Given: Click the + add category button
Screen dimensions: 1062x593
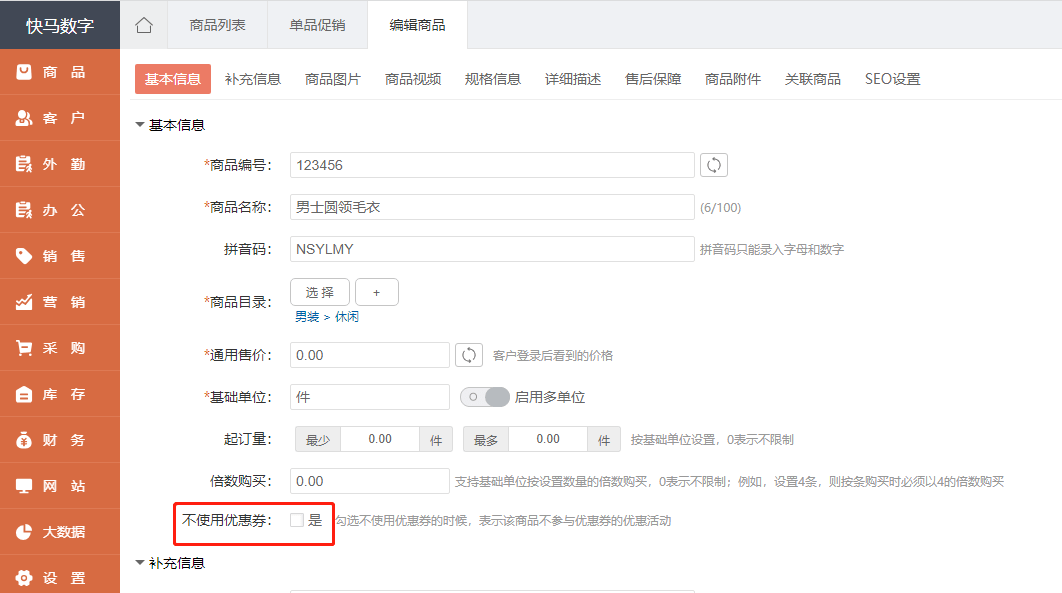Looking at the screenshot, I should point(377,292).
